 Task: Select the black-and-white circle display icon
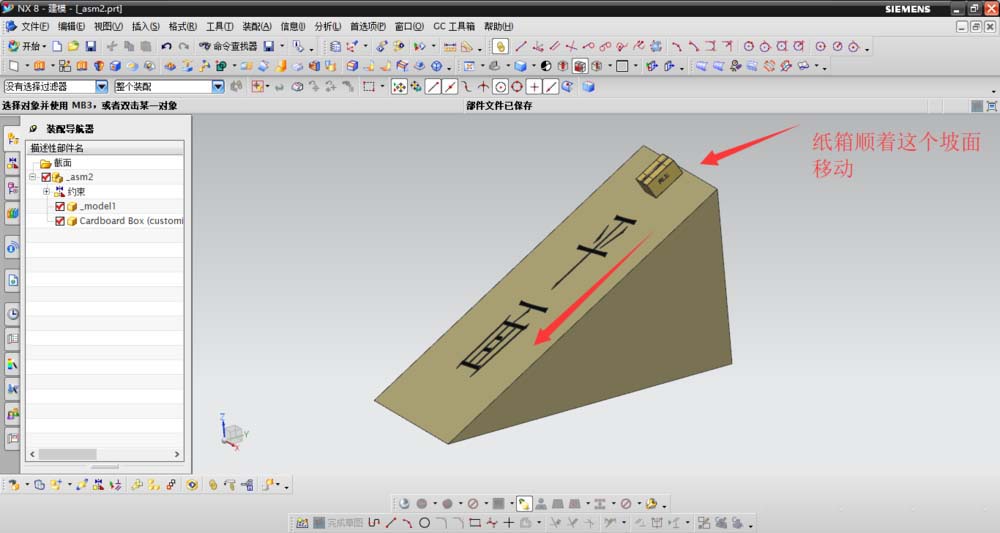[x=546, y=66]
